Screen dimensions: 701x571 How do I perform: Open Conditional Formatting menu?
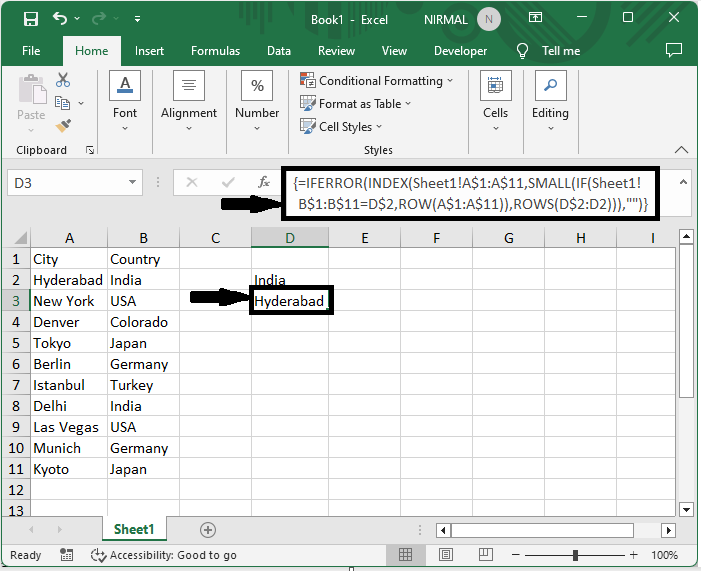pos(376,81)
